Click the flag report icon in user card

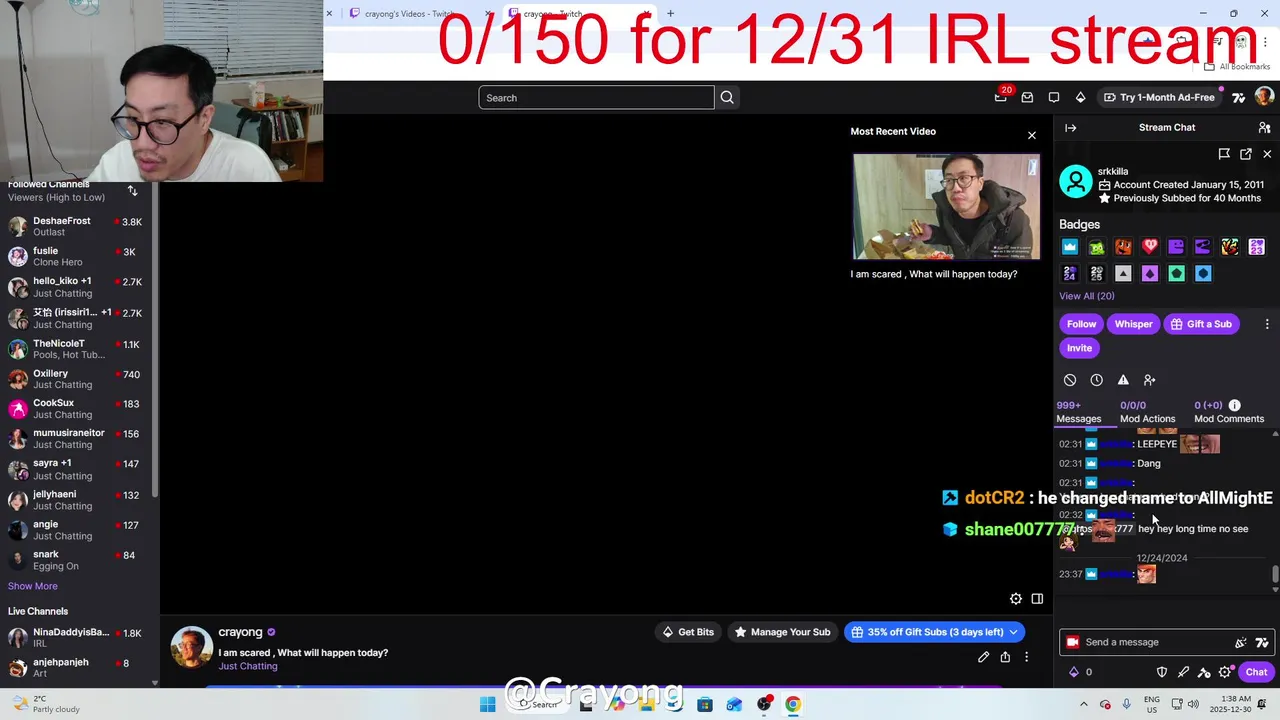(x=1224, y=154)
